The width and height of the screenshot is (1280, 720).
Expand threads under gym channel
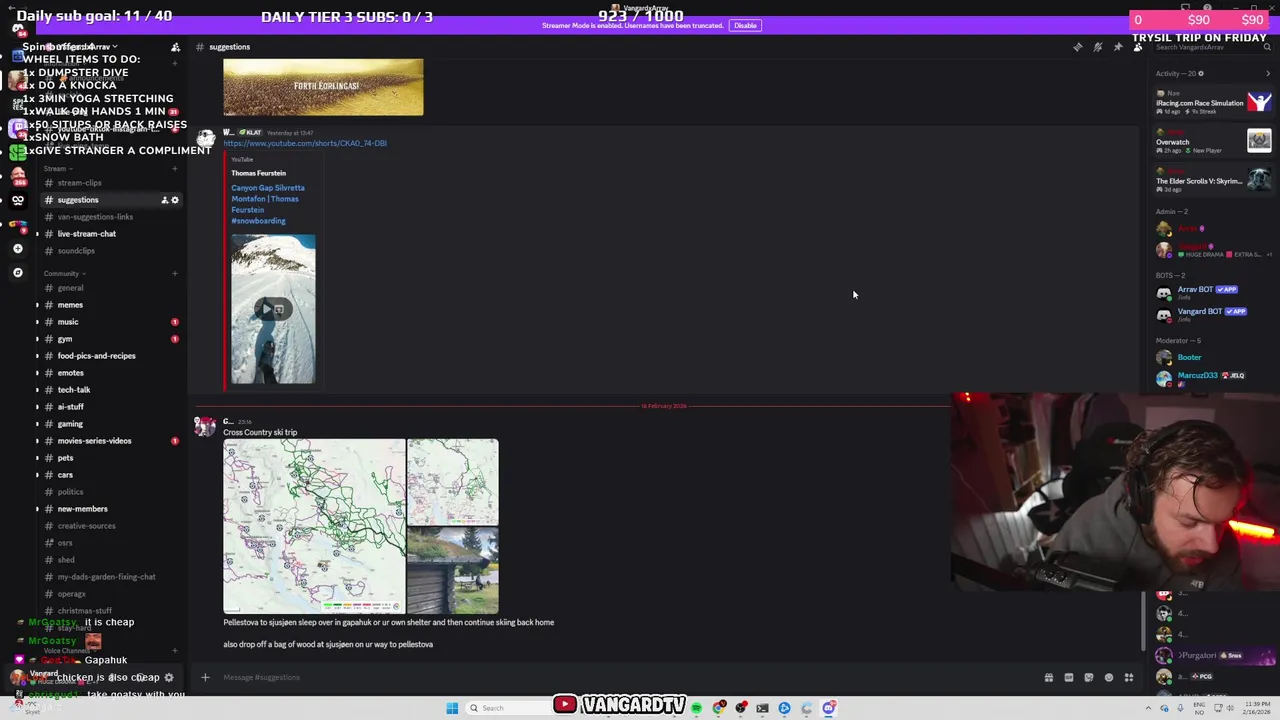[x=38, y=339]
